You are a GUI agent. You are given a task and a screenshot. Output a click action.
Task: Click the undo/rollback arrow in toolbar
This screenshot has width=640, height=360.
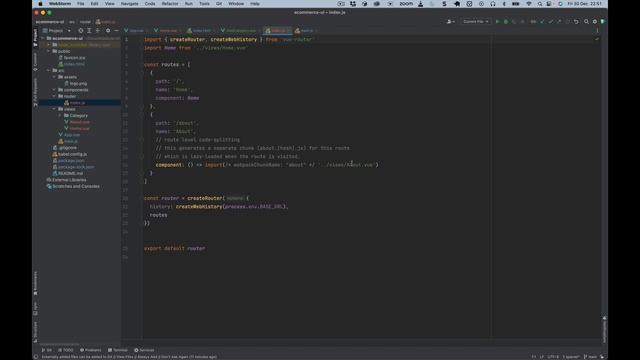pos(576,22)
